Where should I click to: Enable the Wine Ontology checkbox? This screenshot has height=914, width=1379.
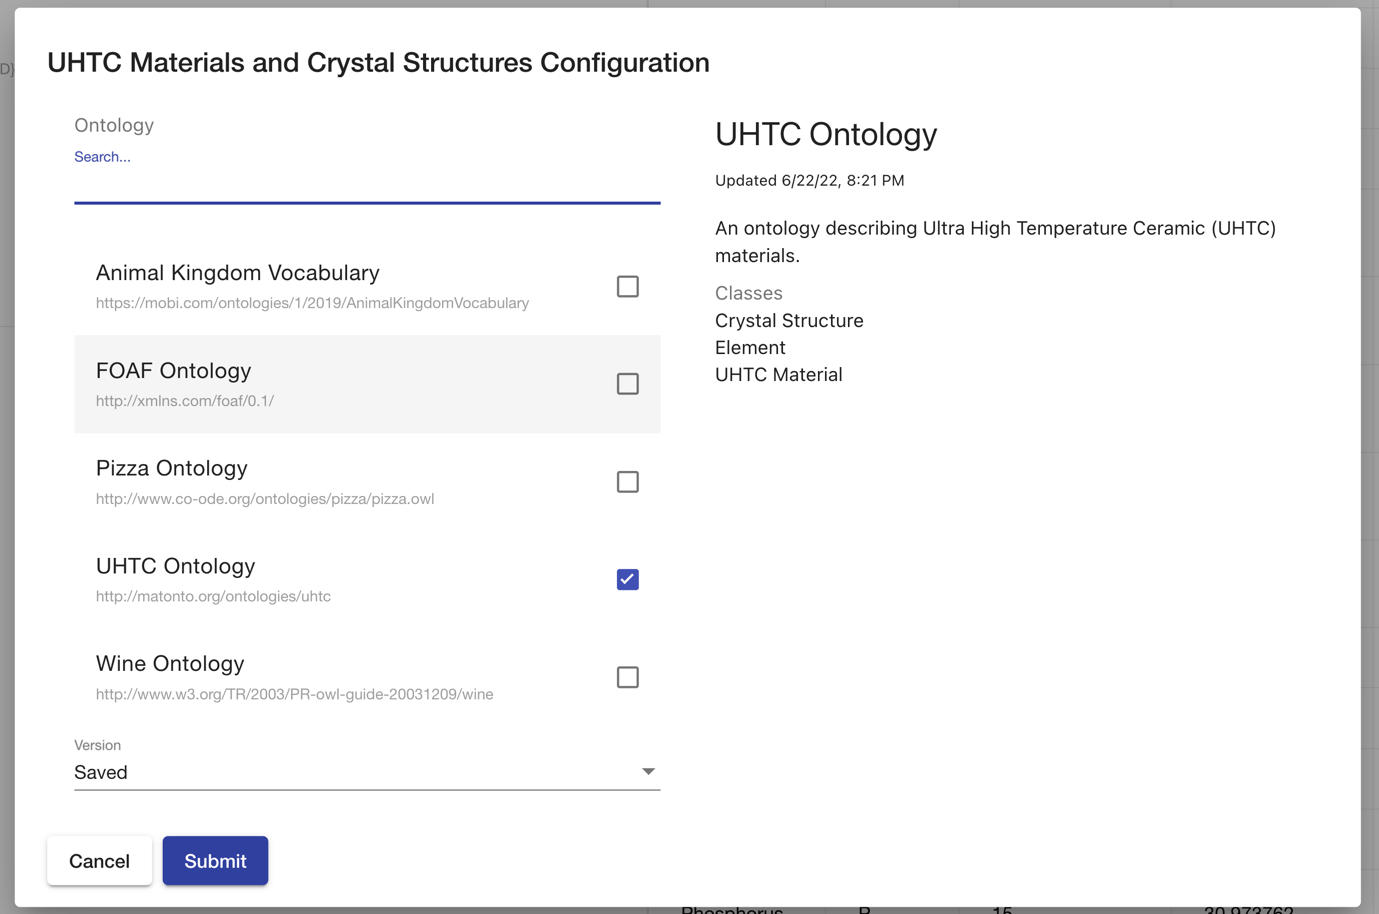click(627, 677)
